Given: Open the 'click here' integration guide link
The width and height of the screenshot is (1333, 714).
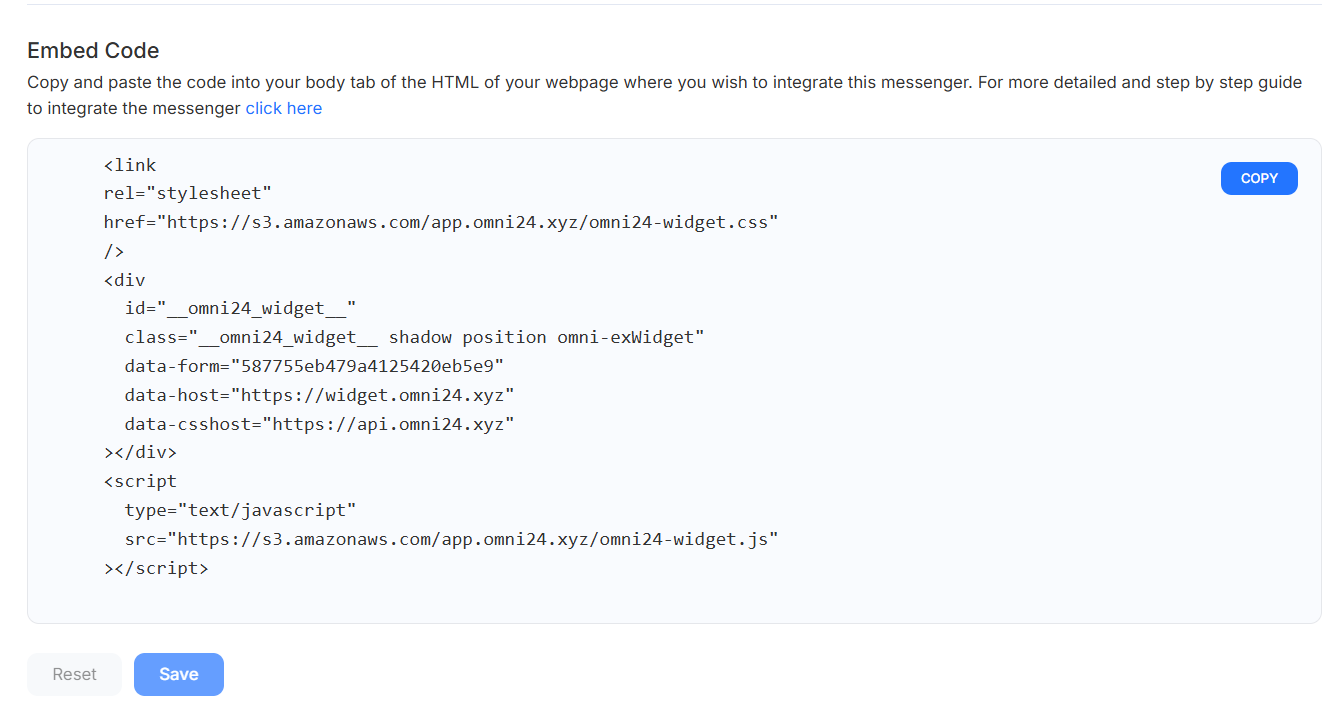Looking at the screenshot, I should (284, 108).
